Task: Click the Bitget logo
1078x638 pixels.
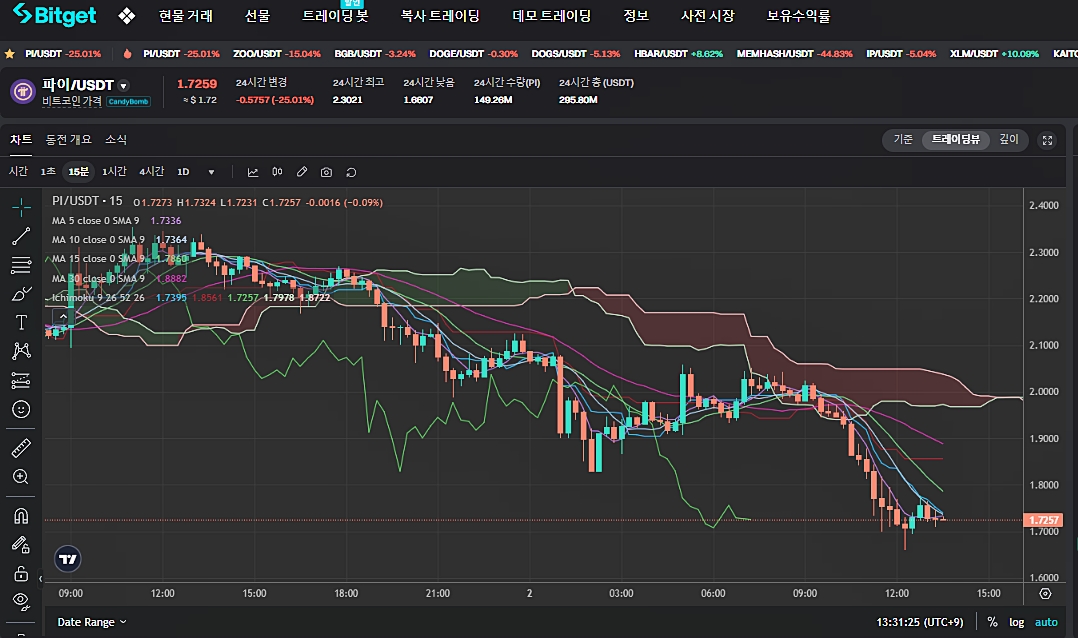Action: 54,14
